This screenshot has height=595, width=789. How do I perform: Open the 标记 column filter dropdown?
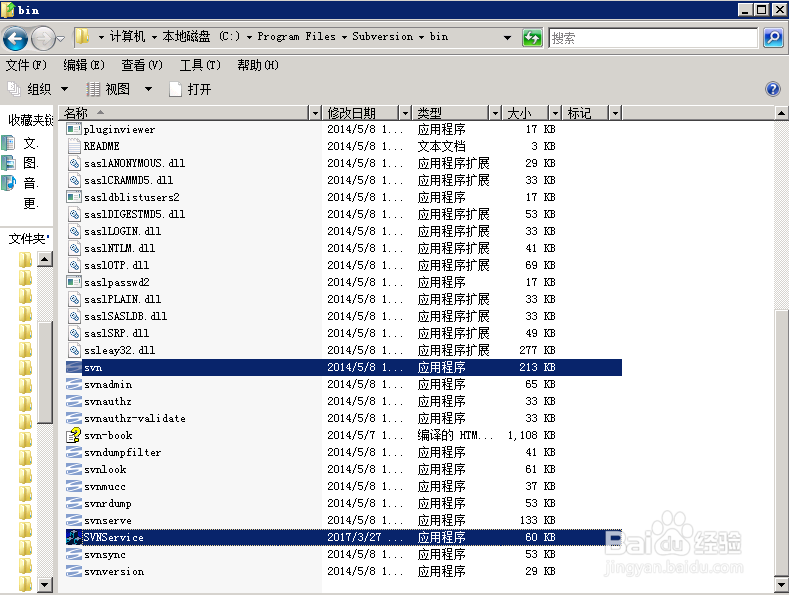(615, 113)
